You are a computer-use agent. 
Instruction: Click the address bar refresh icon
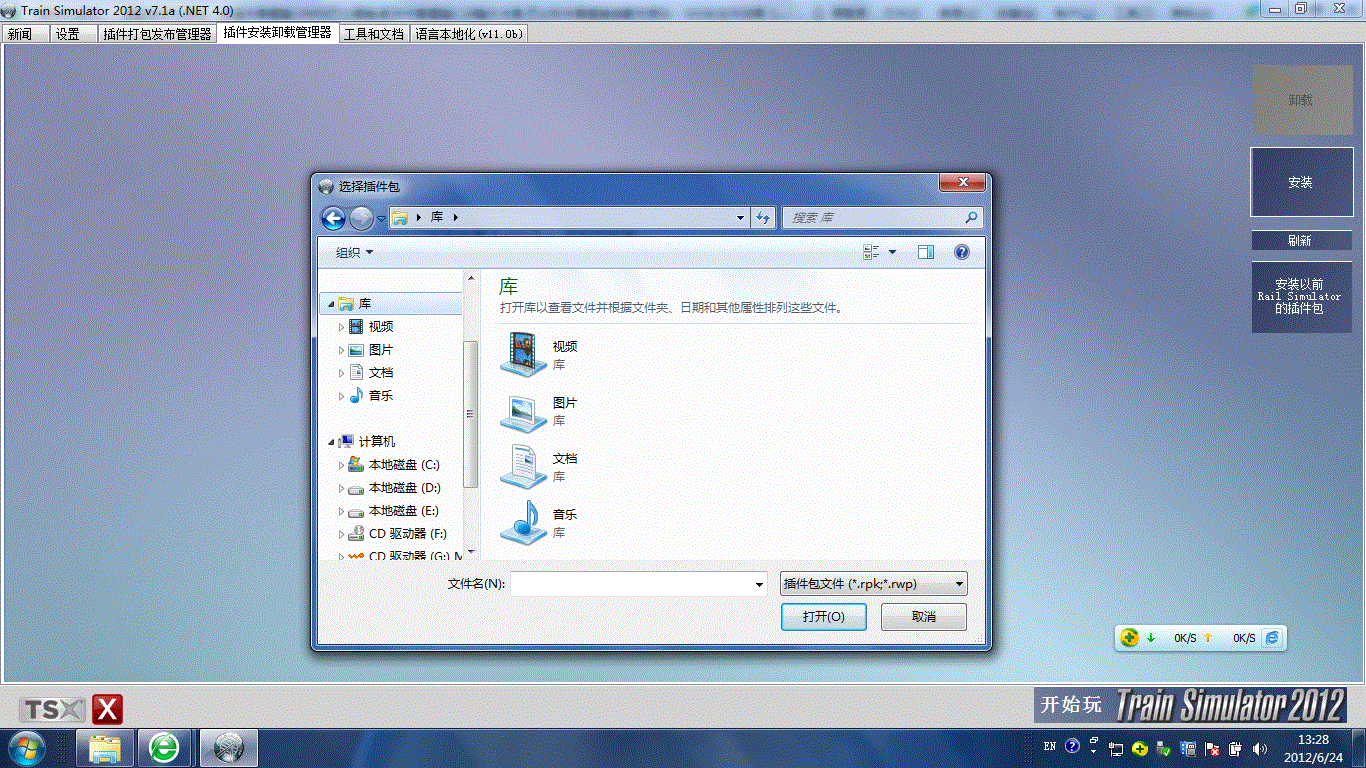coord(763,218)
